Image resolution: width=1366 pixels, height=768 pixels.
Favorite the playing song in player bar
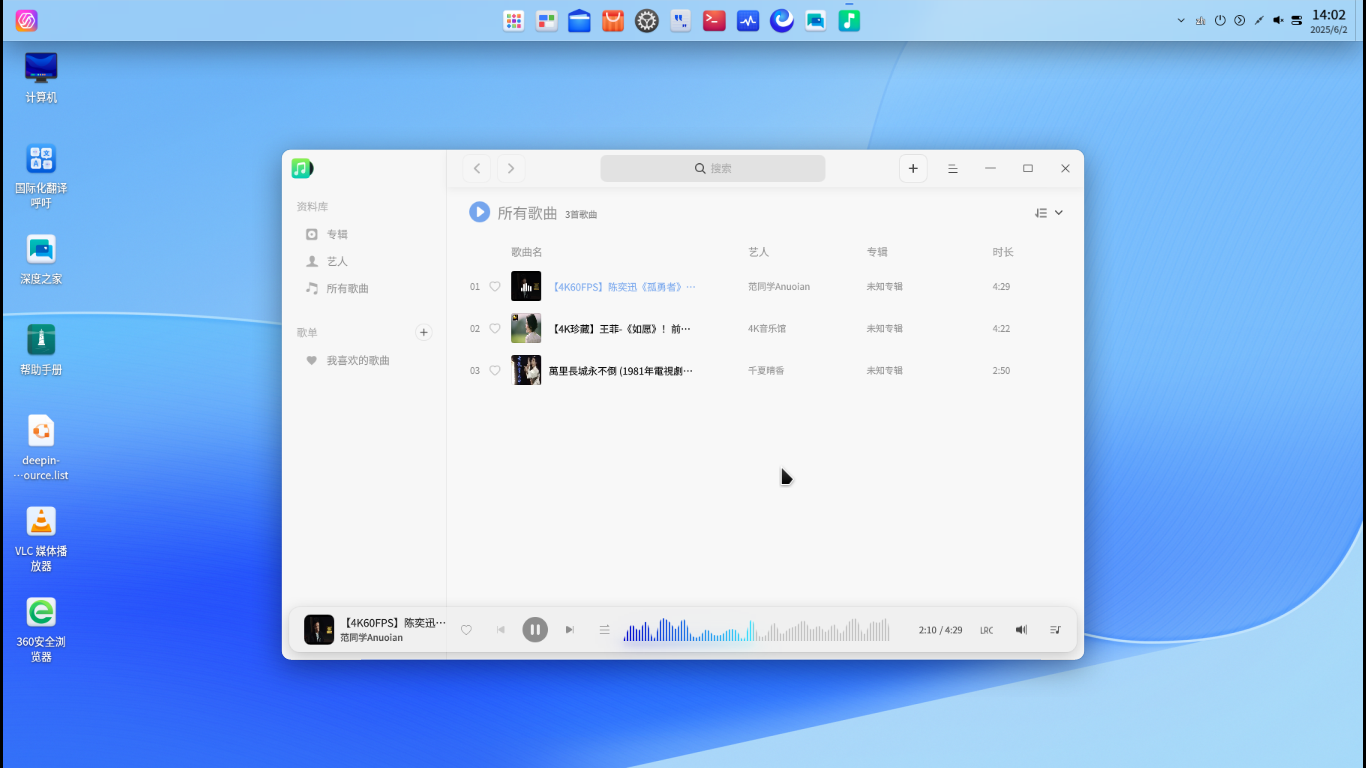466,630
